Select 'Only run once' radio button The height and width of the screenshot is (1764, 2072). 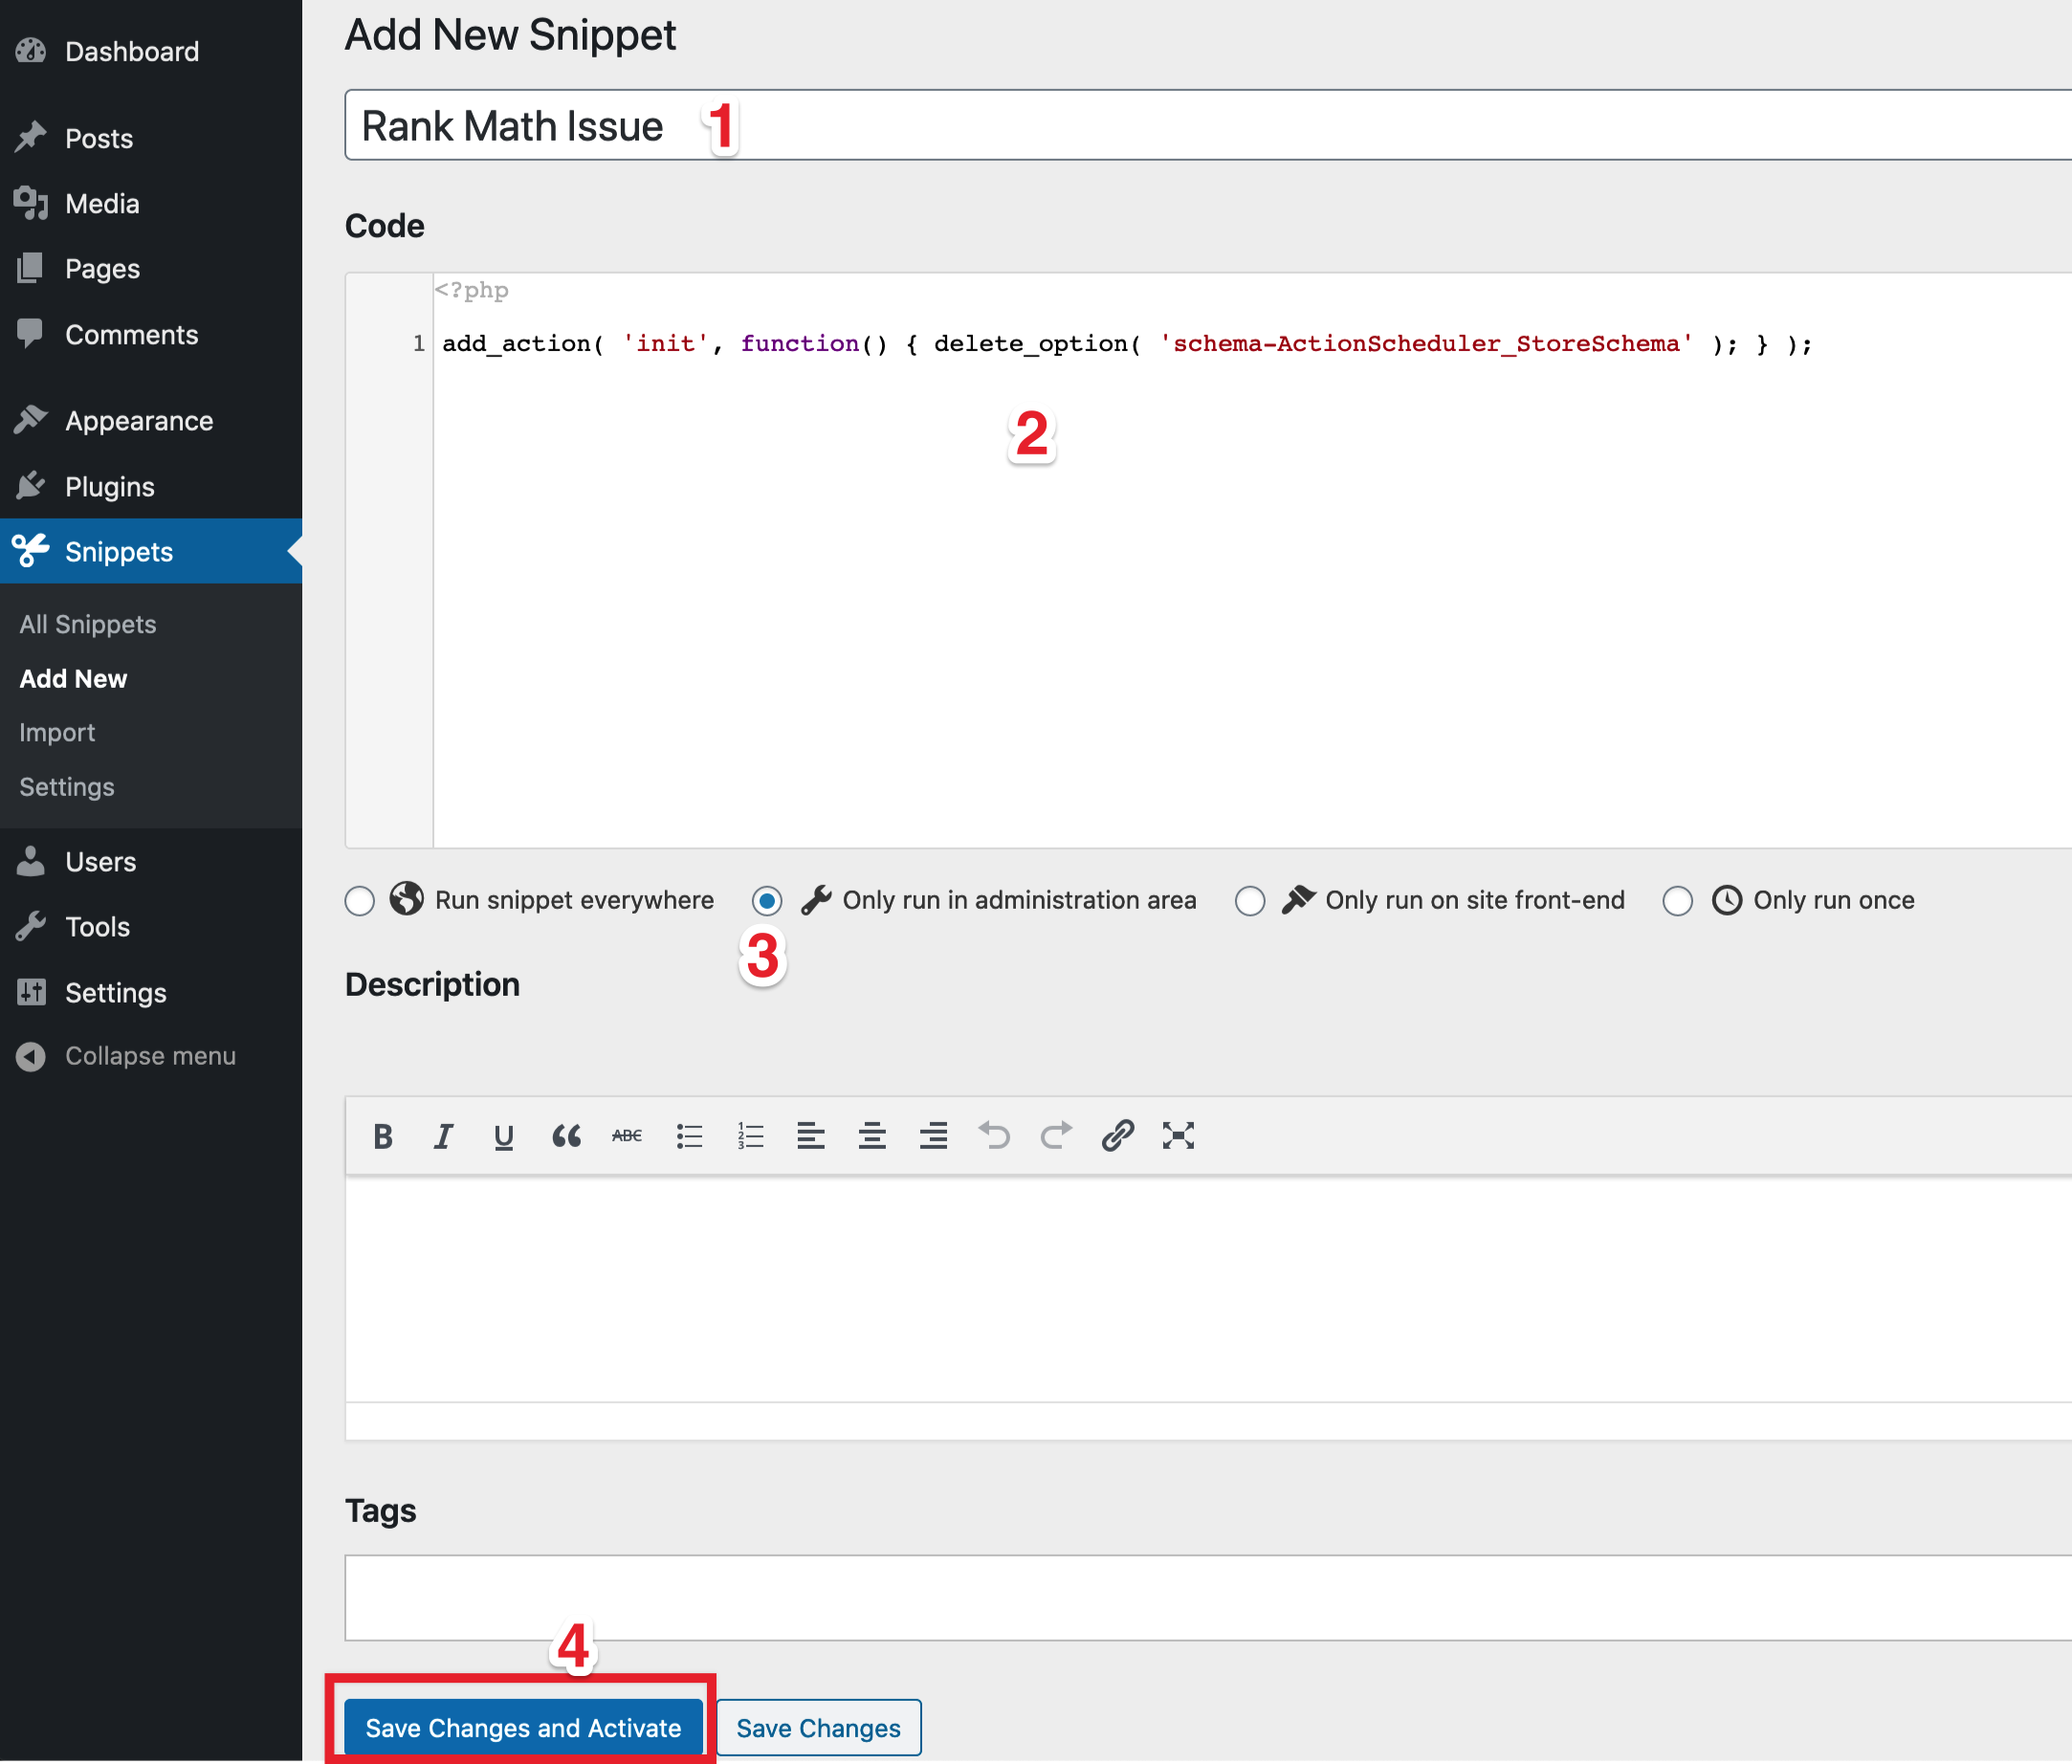1677,899
